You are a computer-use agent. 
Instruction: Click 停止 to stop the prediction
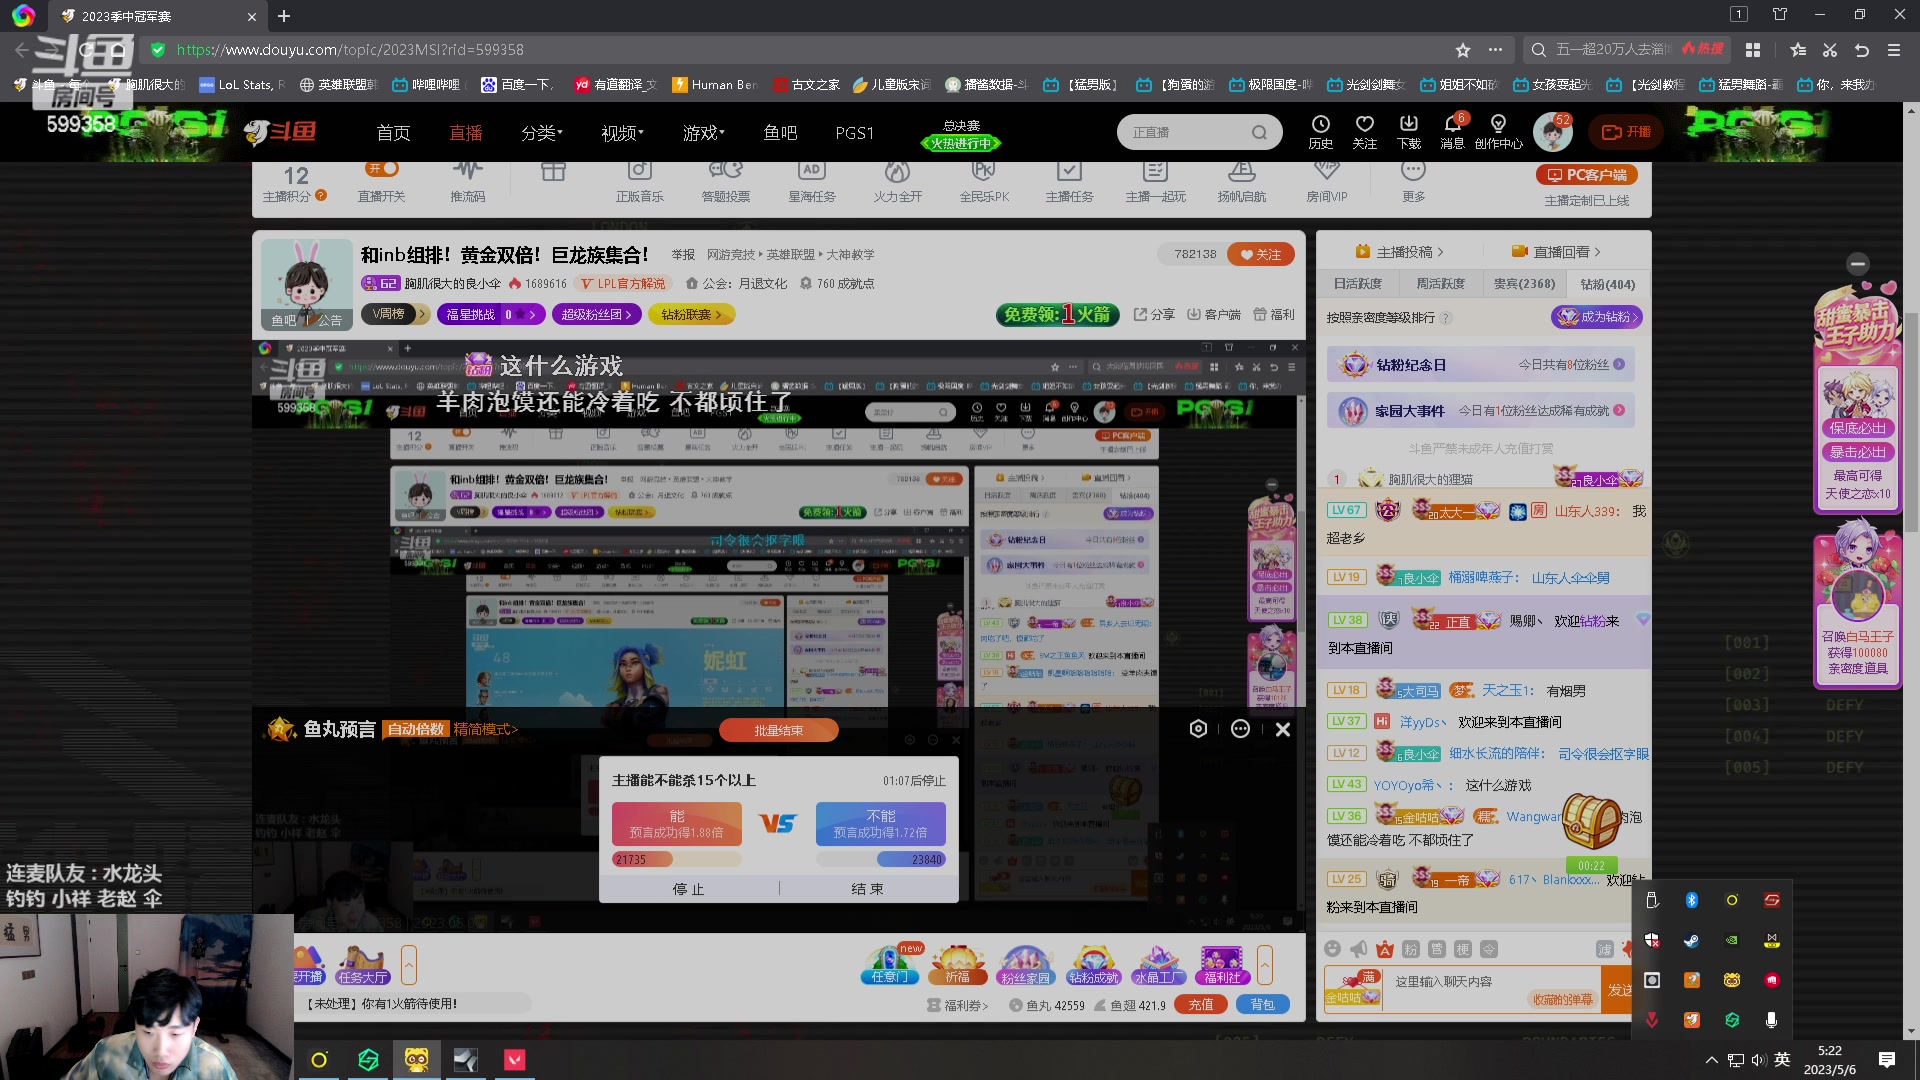(x=688, y=889)
